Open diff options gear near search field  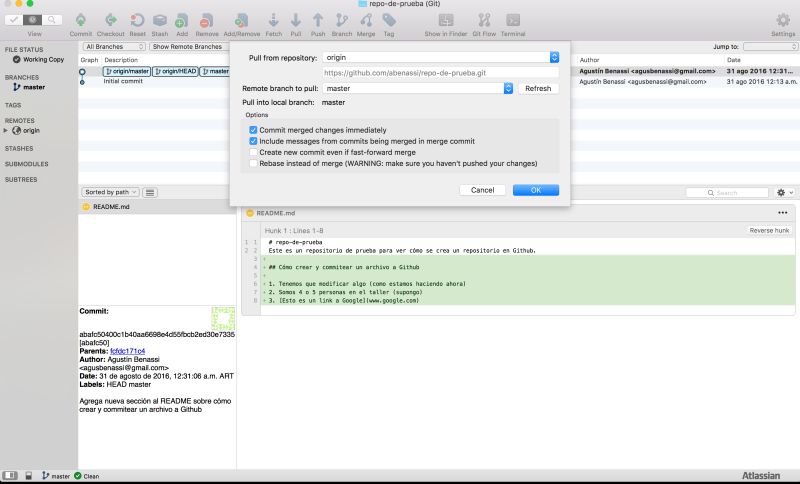(x=785, y=192)
